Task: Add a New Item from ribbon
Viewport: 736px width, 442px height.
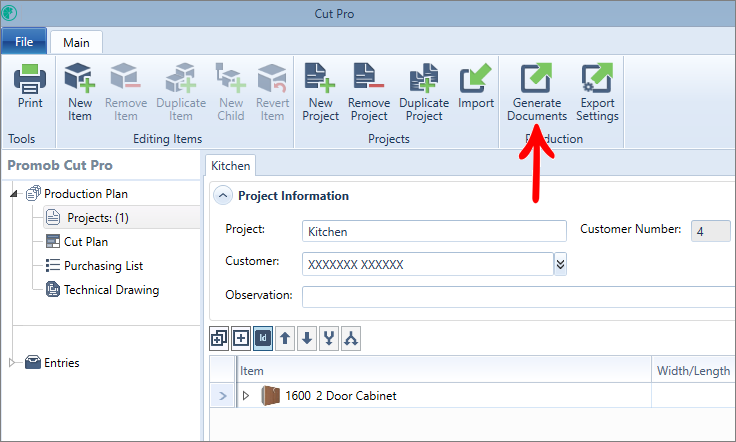Action: coord(80,92)
